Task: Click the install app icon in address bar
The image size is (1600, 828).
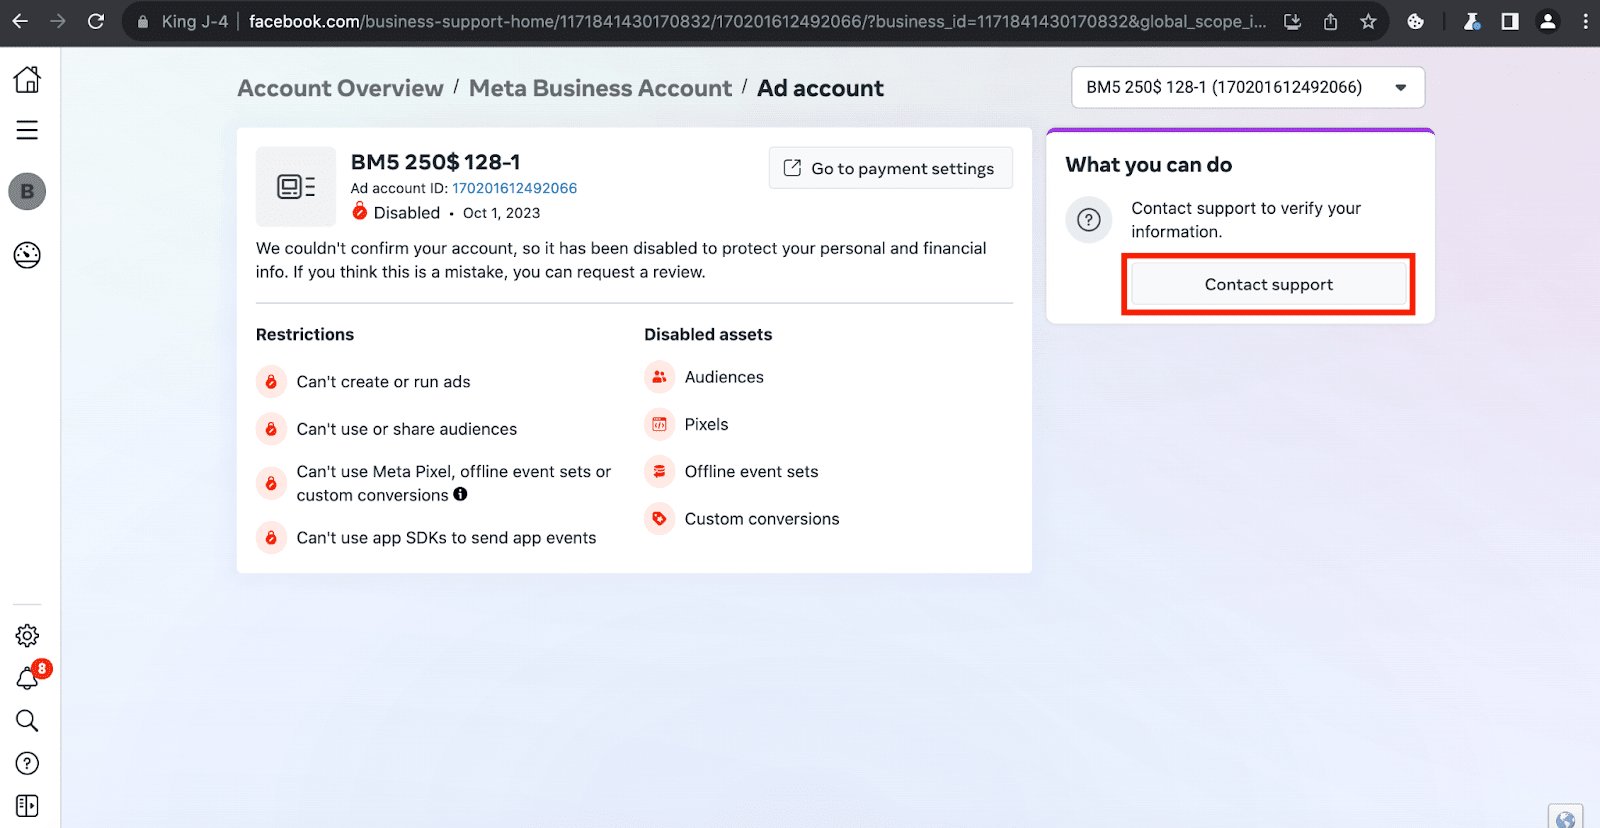Action: pos(1292,22)
